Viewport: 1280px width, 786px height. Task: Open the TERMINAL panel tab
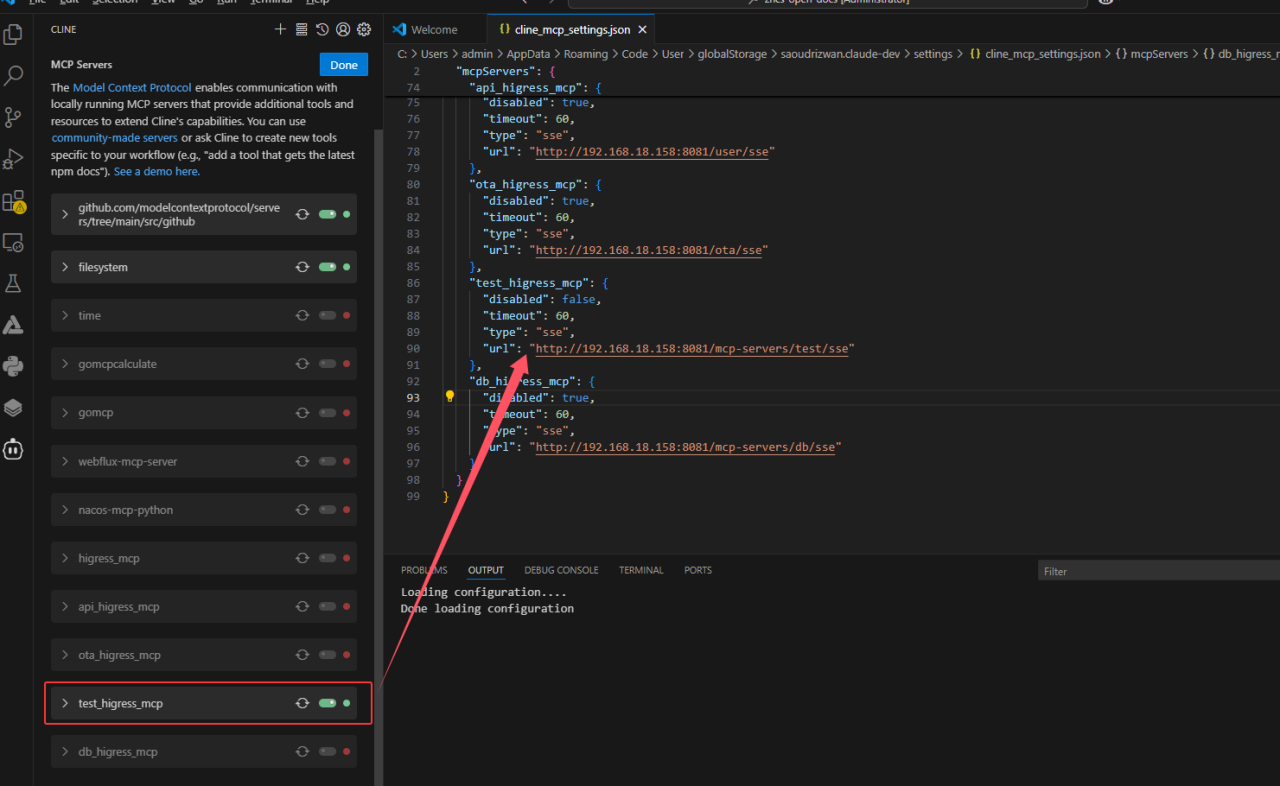(641, 570)
